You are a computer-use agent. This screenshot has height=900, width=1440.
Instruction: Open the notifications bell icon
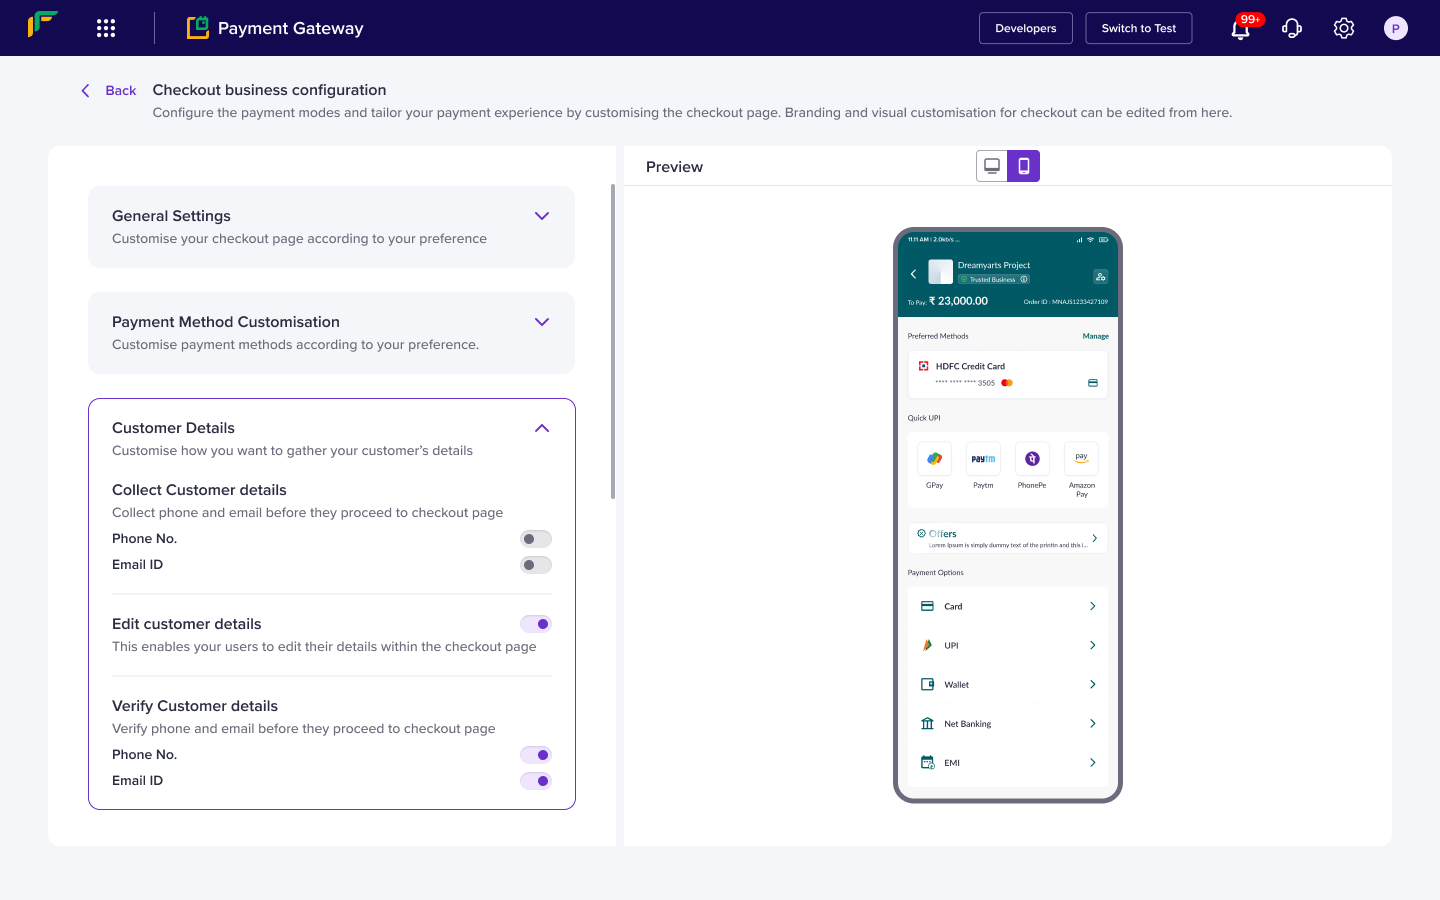(x=1240, y=29)
